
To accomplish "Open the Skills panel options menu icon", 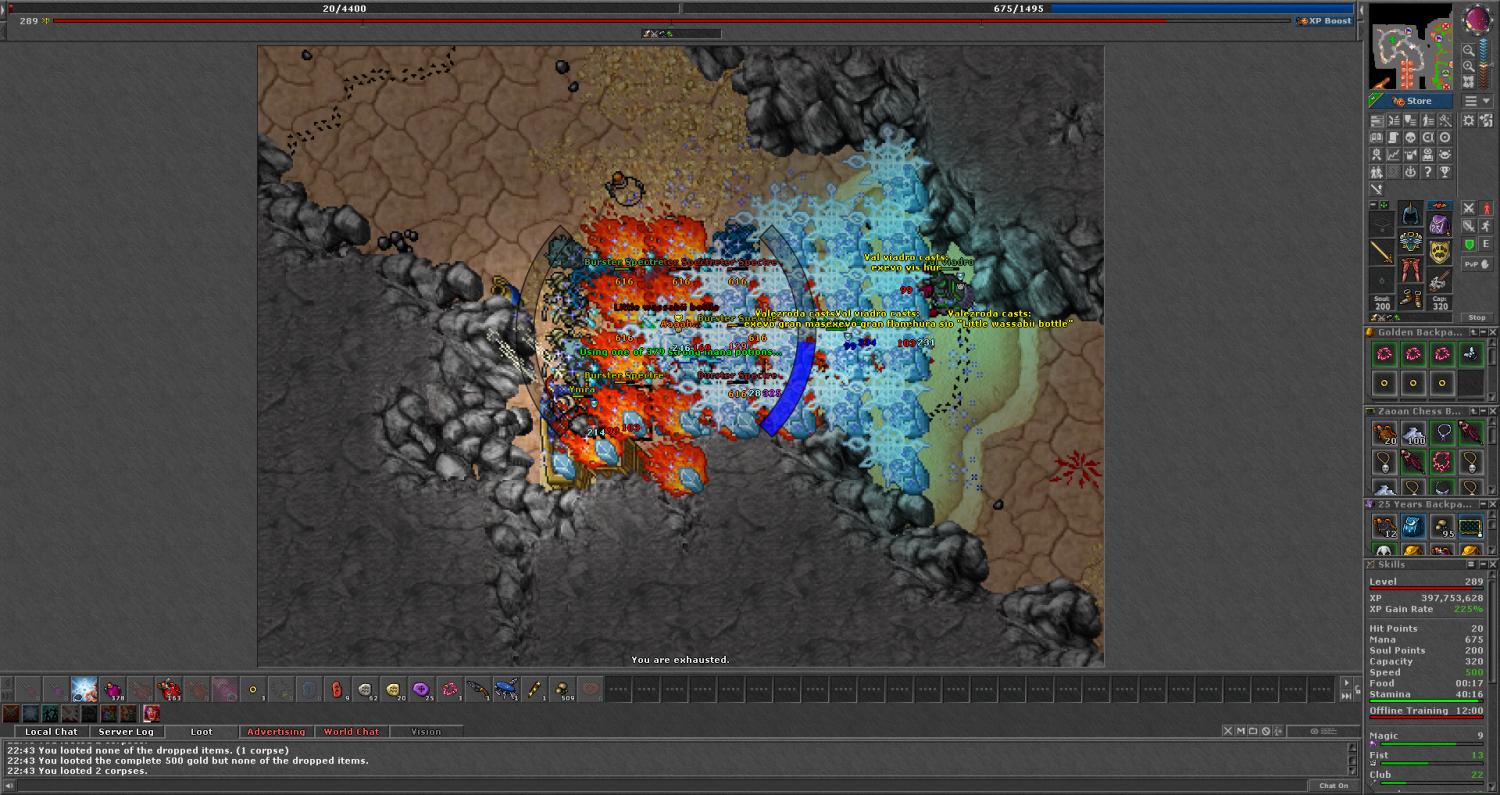I will click(1471, 564).
